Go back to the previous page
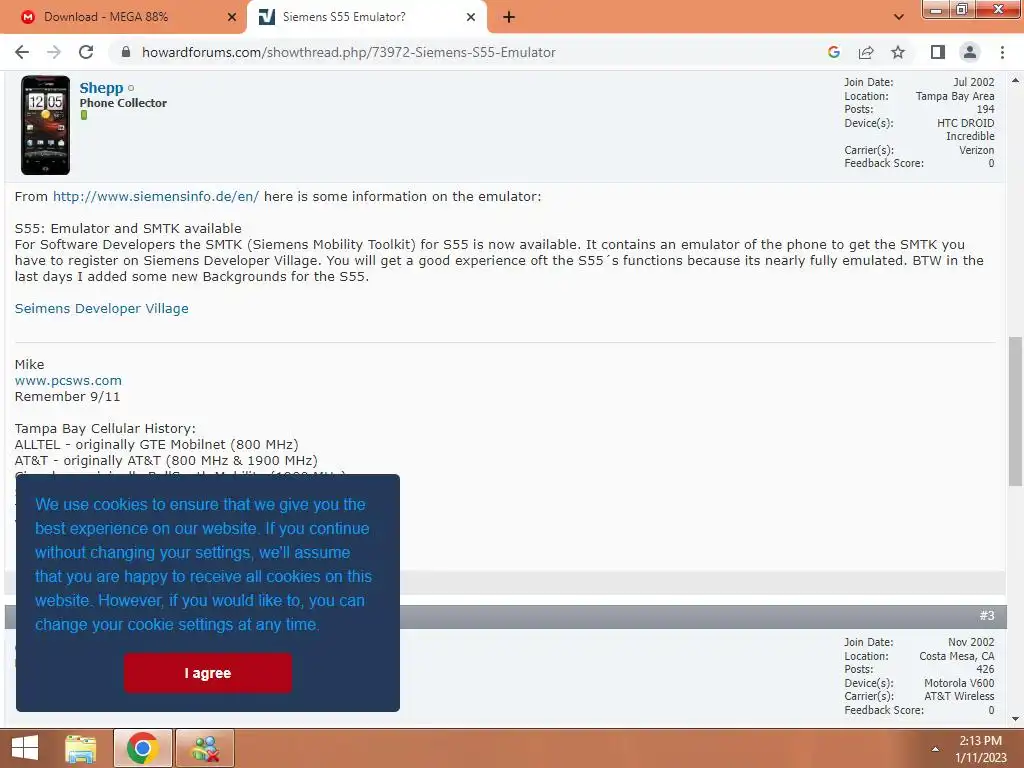This screenshot has height=768, width=1024. (x=22, y=52)
